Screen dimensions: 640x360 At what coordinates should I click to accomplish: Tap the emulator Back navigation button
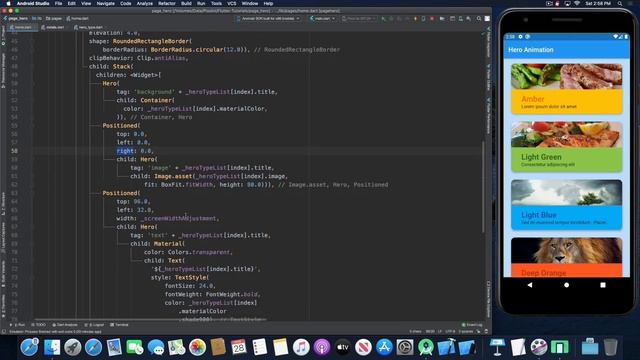click(530, 285)
